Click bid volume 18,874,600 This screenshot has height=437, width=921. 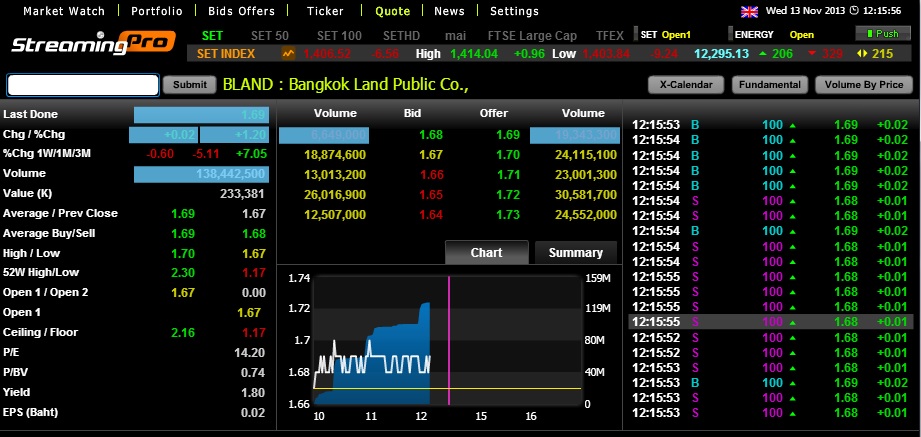coord(335,155)
